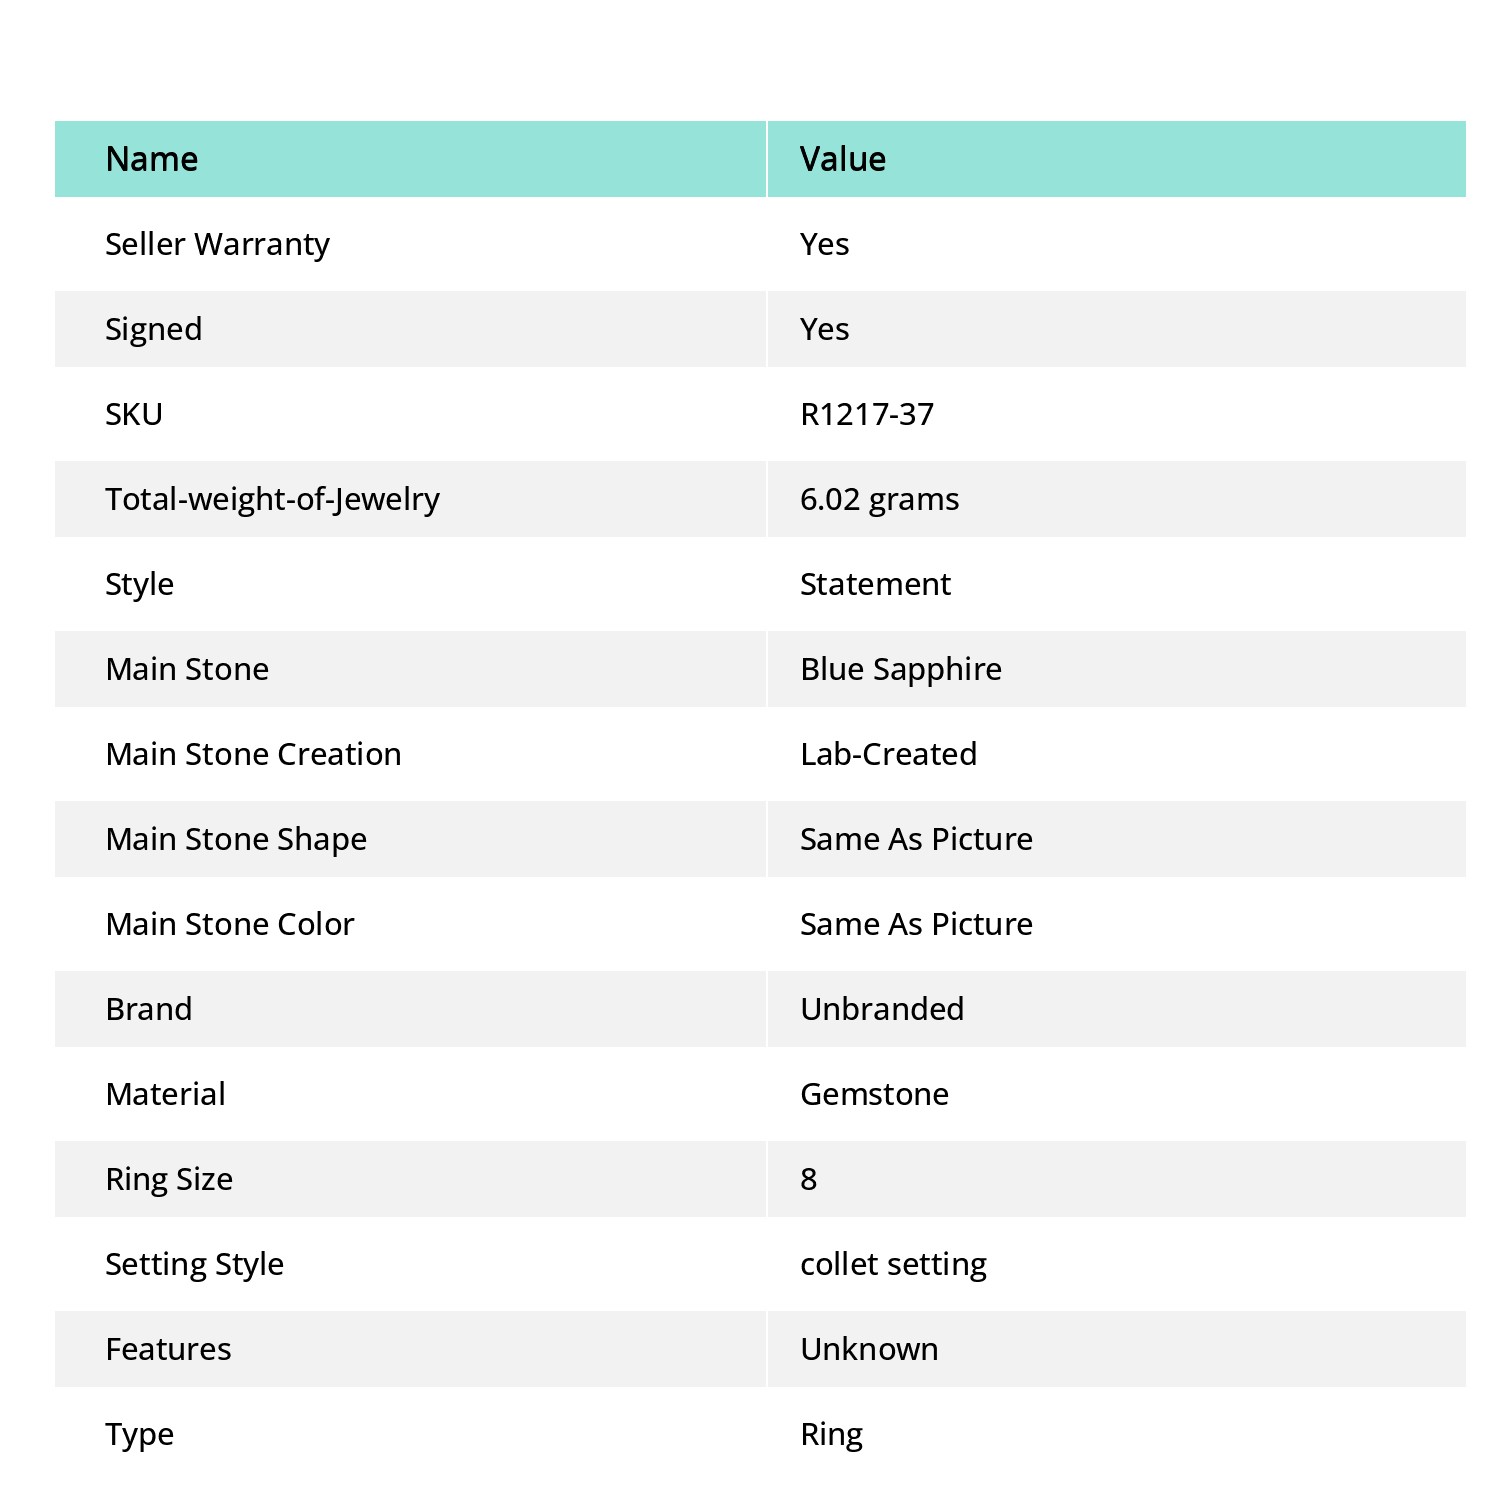This screenshot has height=1500, width=1500.
Task: Click the Main Stone Color label
Action: pos(230,924)
